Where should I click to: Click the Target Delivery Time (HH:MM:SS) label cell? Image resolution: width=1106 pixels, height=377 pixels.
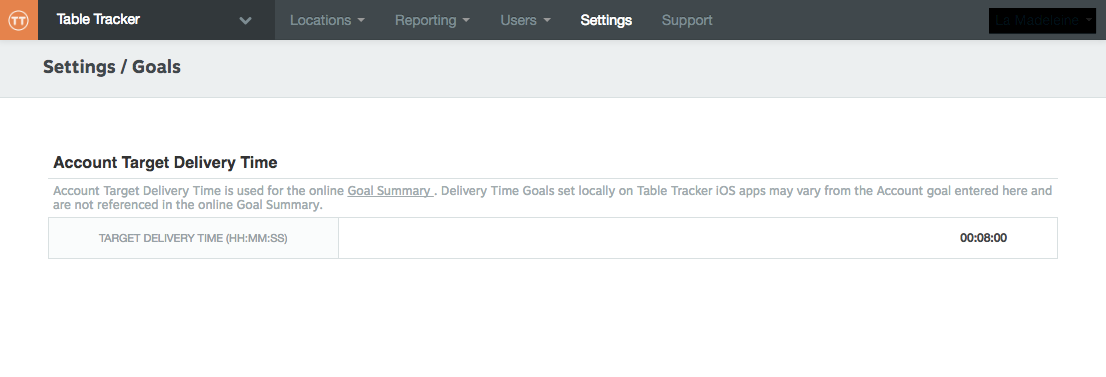click(x=193, y=238)
